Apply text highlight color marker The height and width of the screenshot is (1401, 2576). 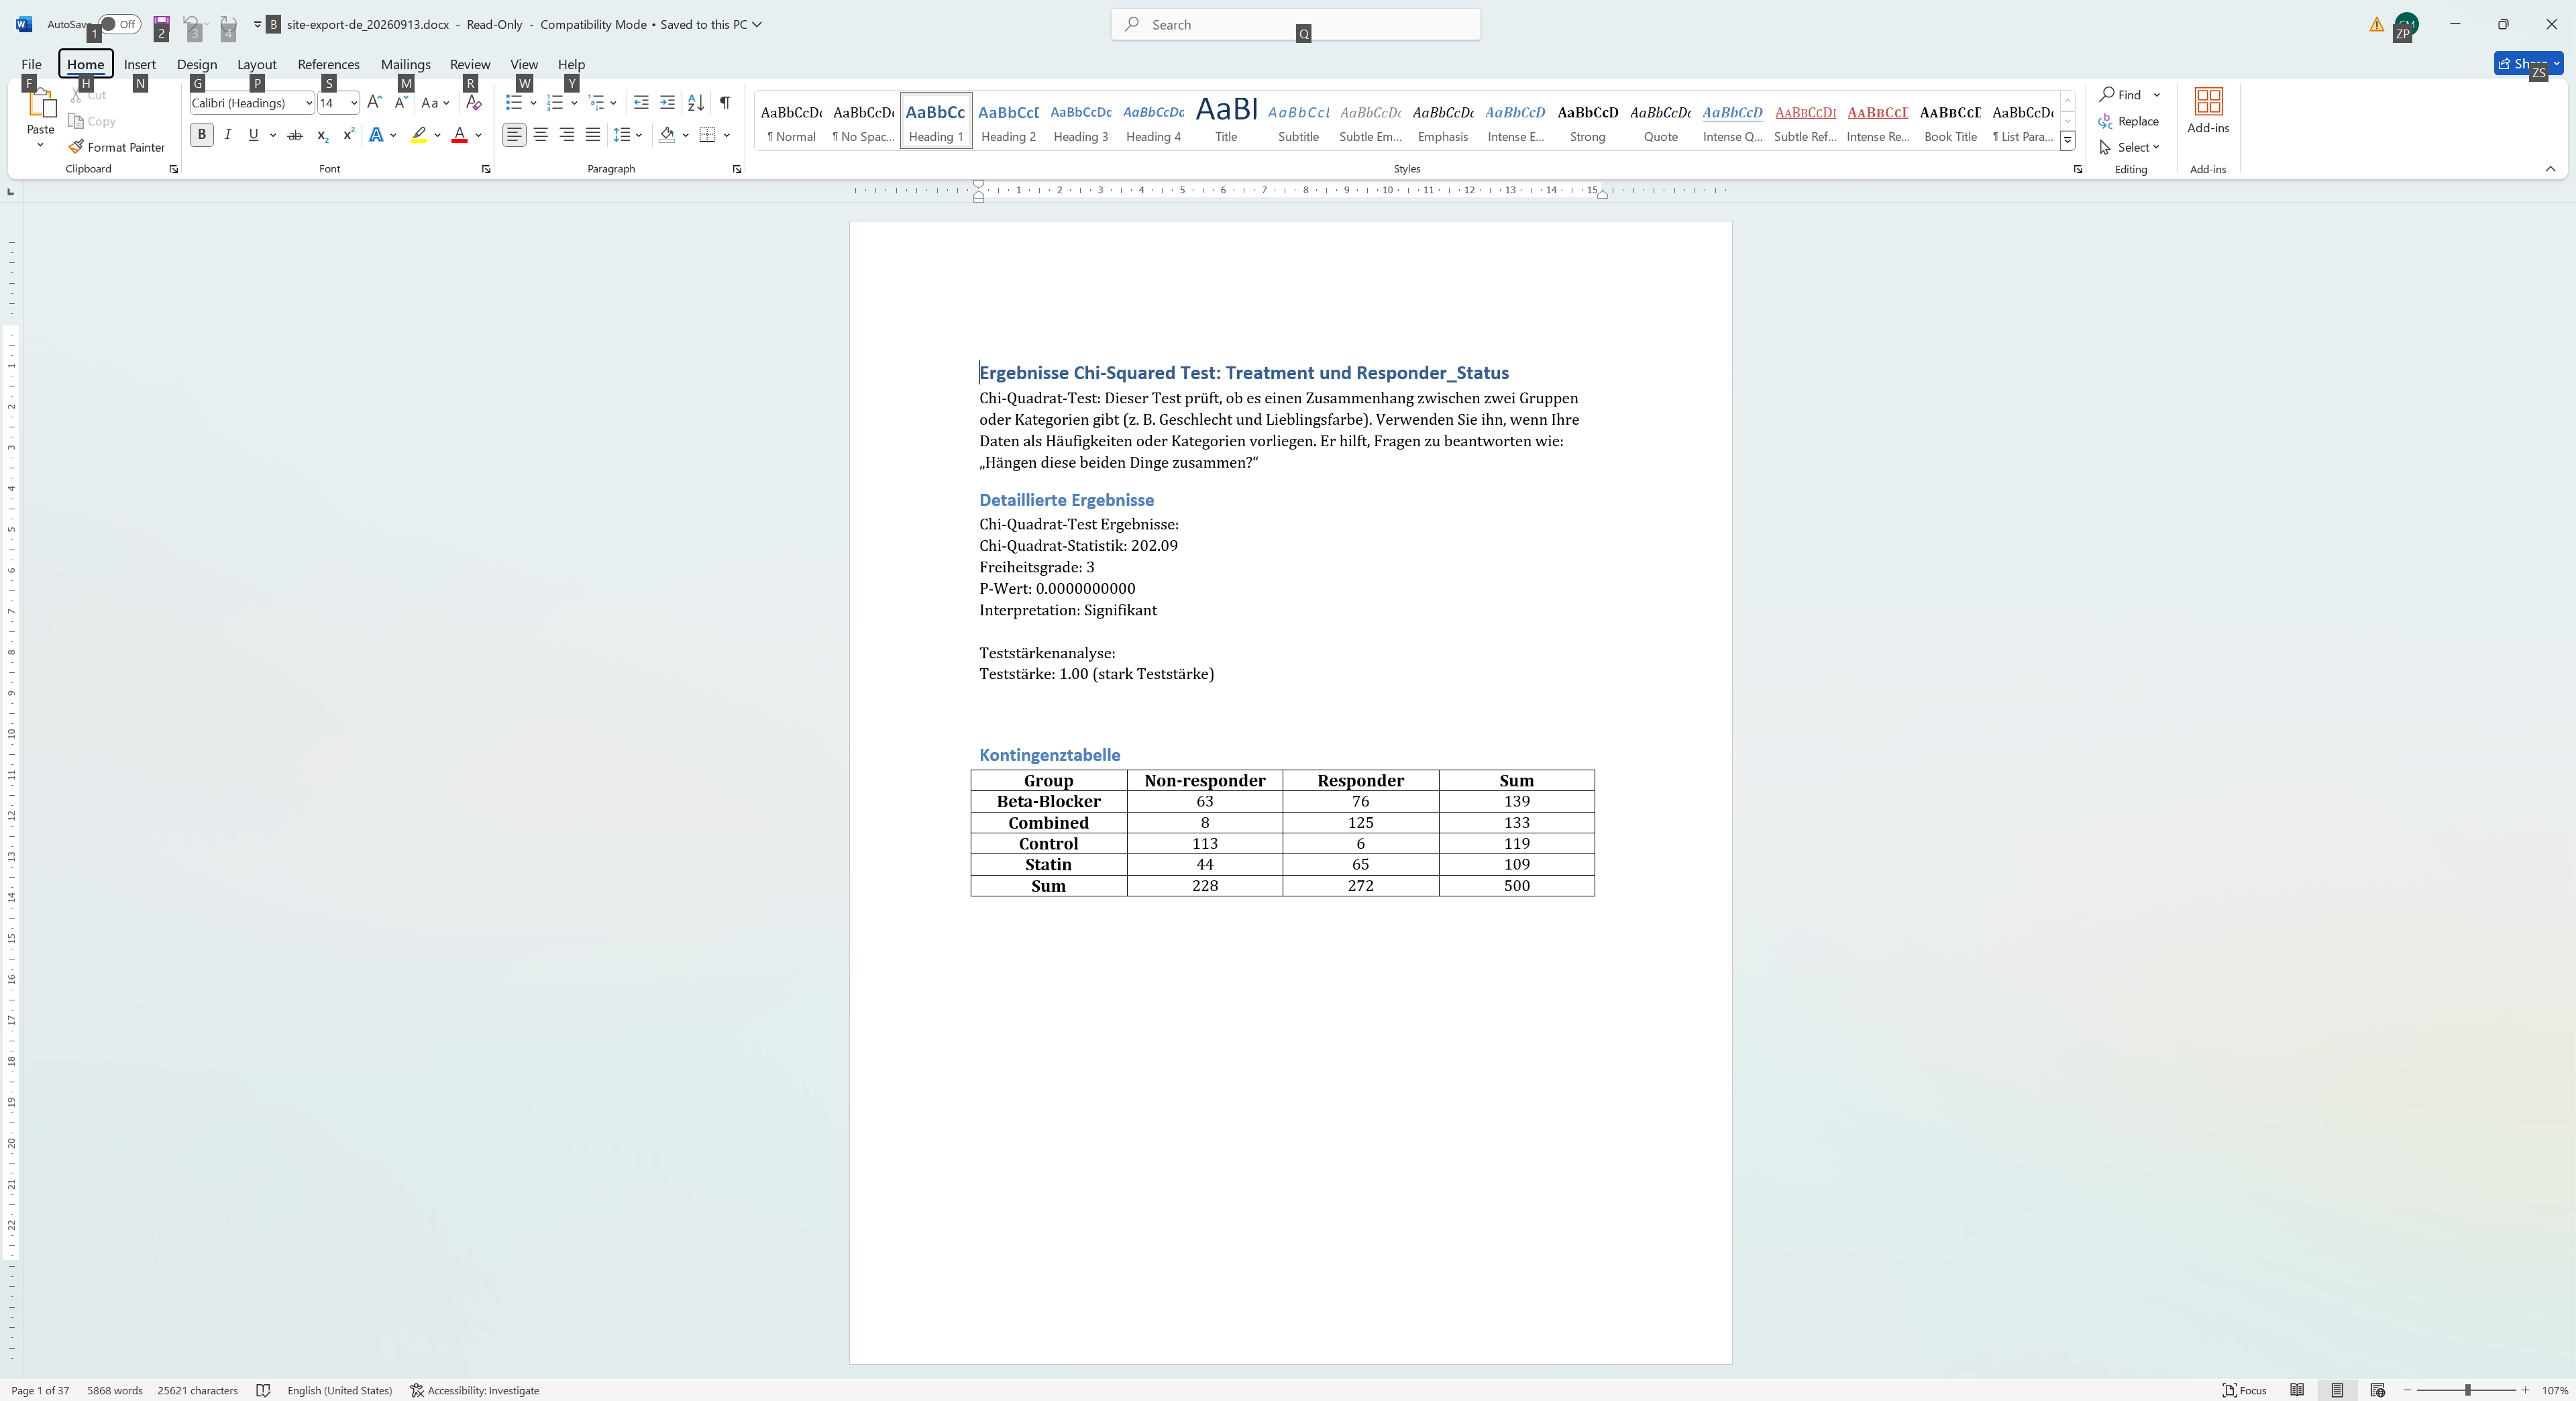419,134
